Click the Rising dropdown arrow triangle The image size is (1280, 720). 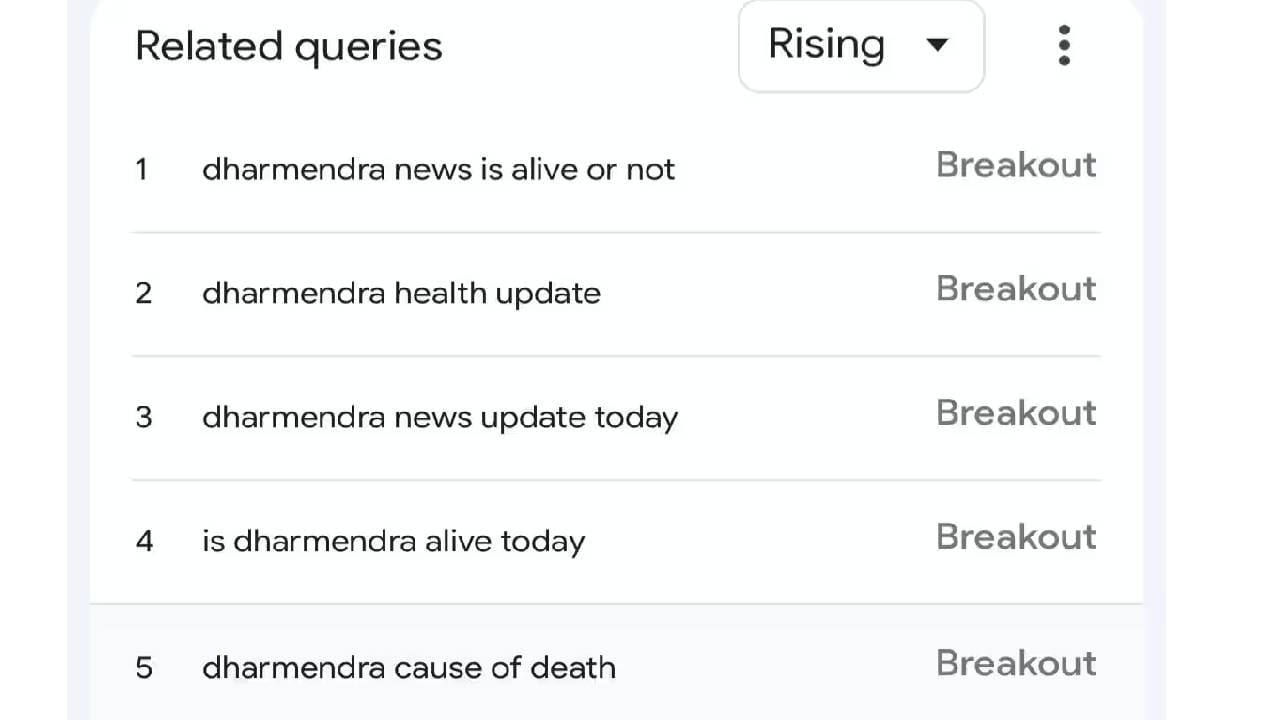pyautogui.click(x=937, y=45)
